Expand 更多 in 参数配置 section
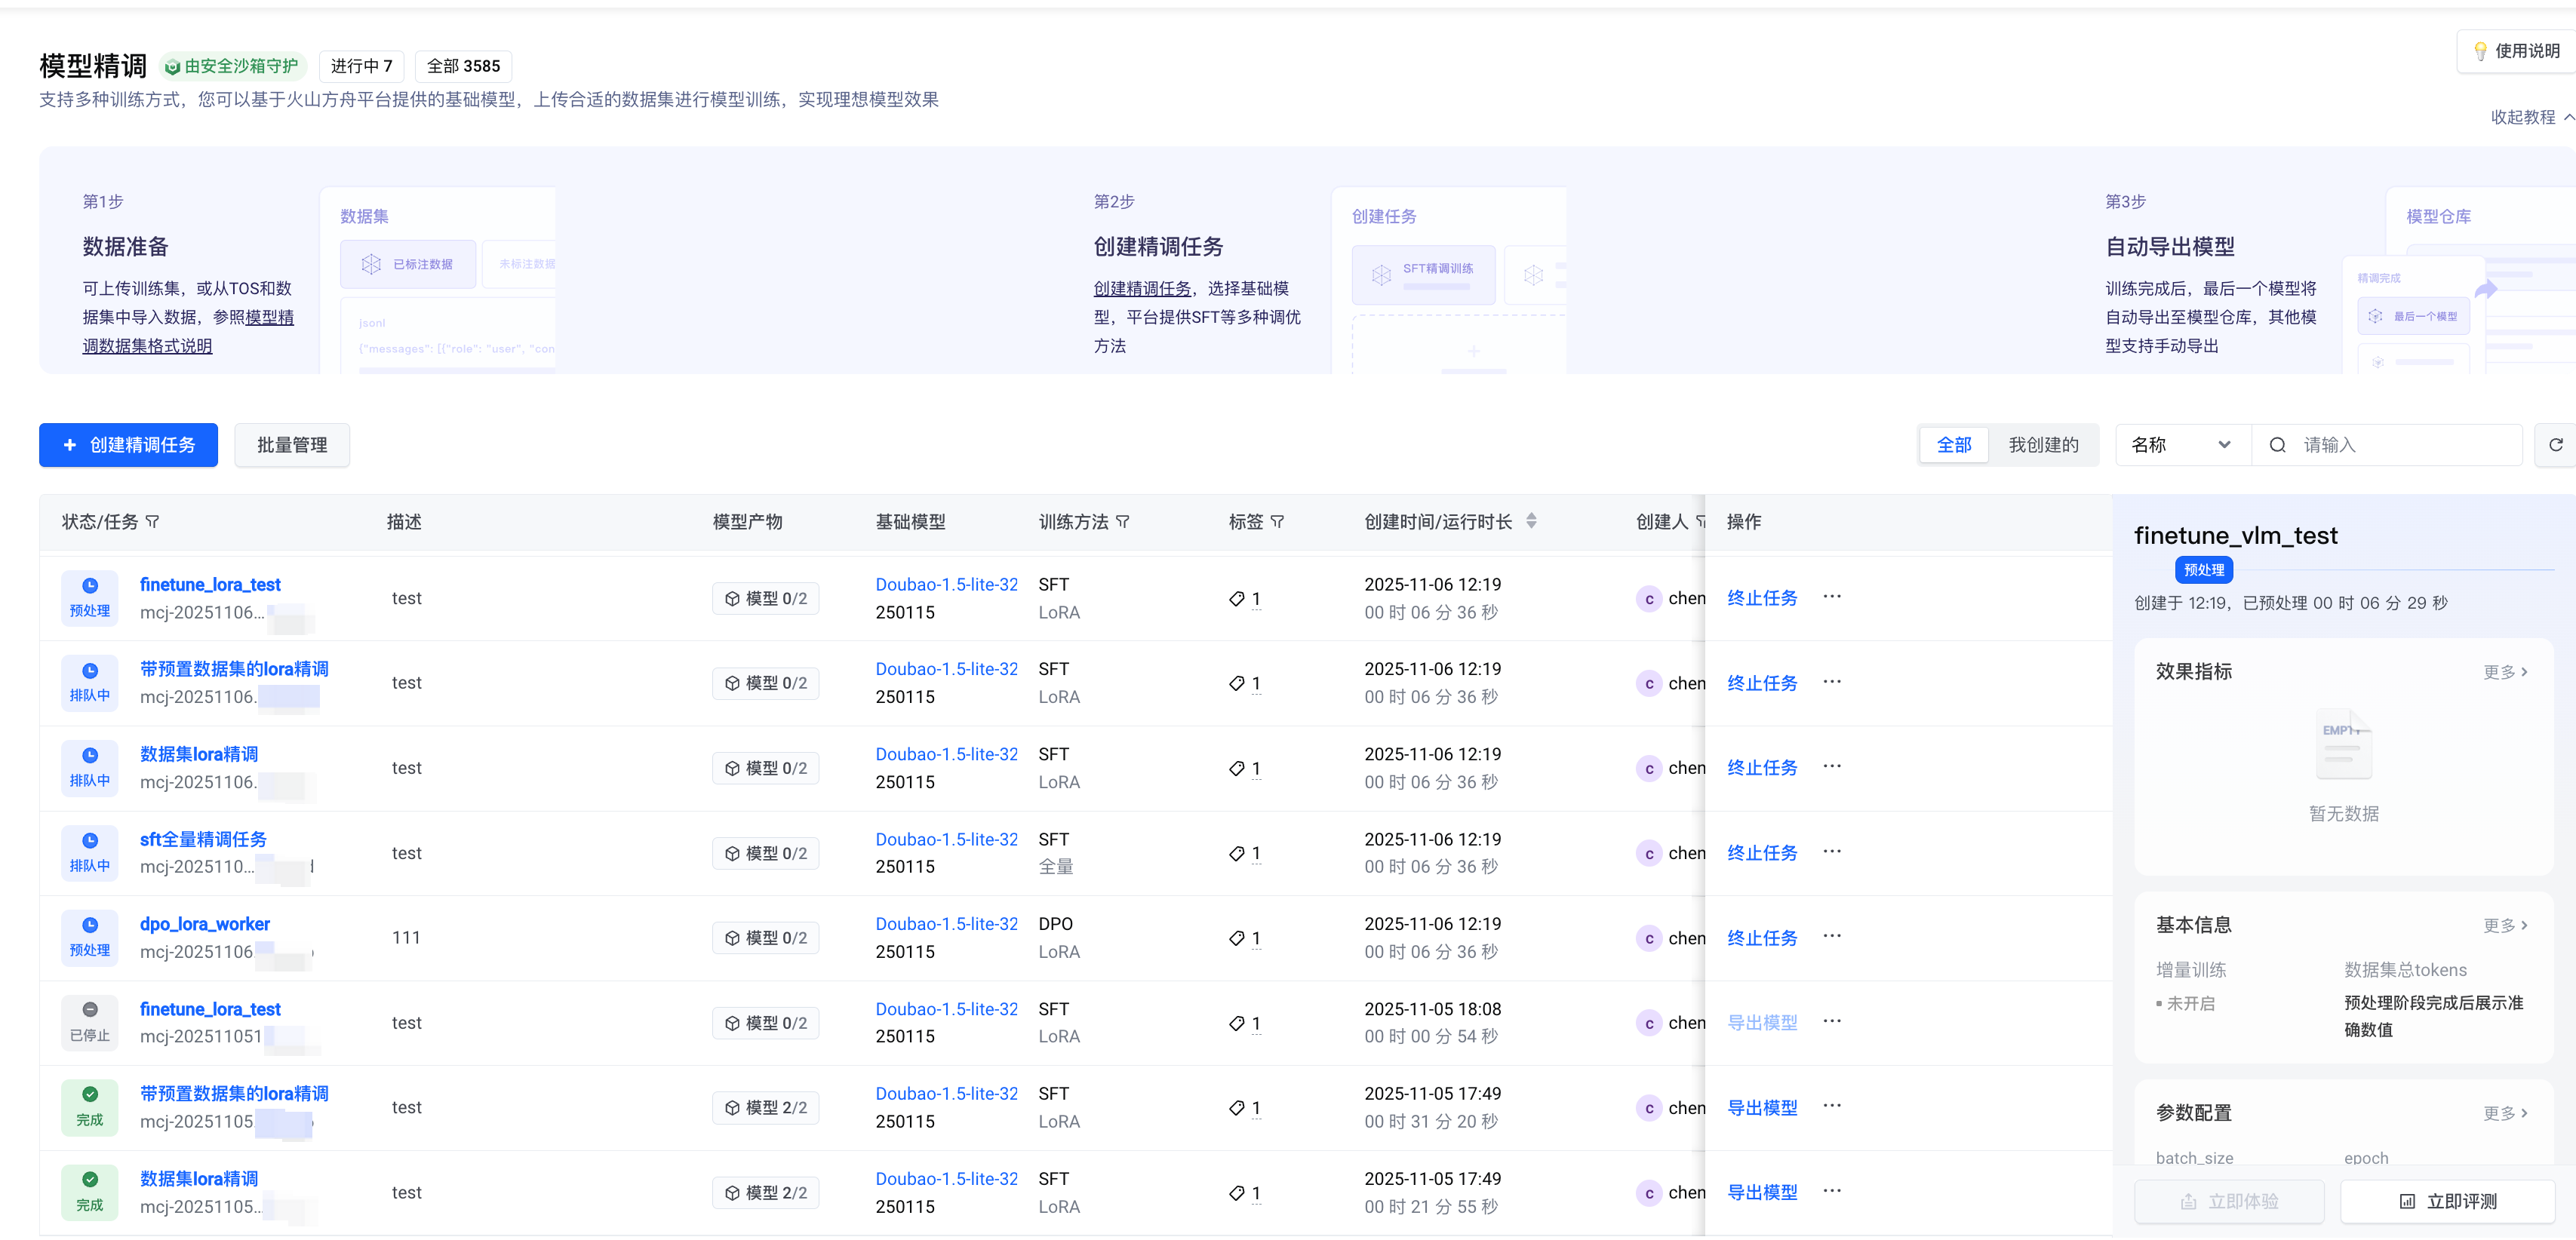The image size is (2576, 1240). [2506, 1113]
